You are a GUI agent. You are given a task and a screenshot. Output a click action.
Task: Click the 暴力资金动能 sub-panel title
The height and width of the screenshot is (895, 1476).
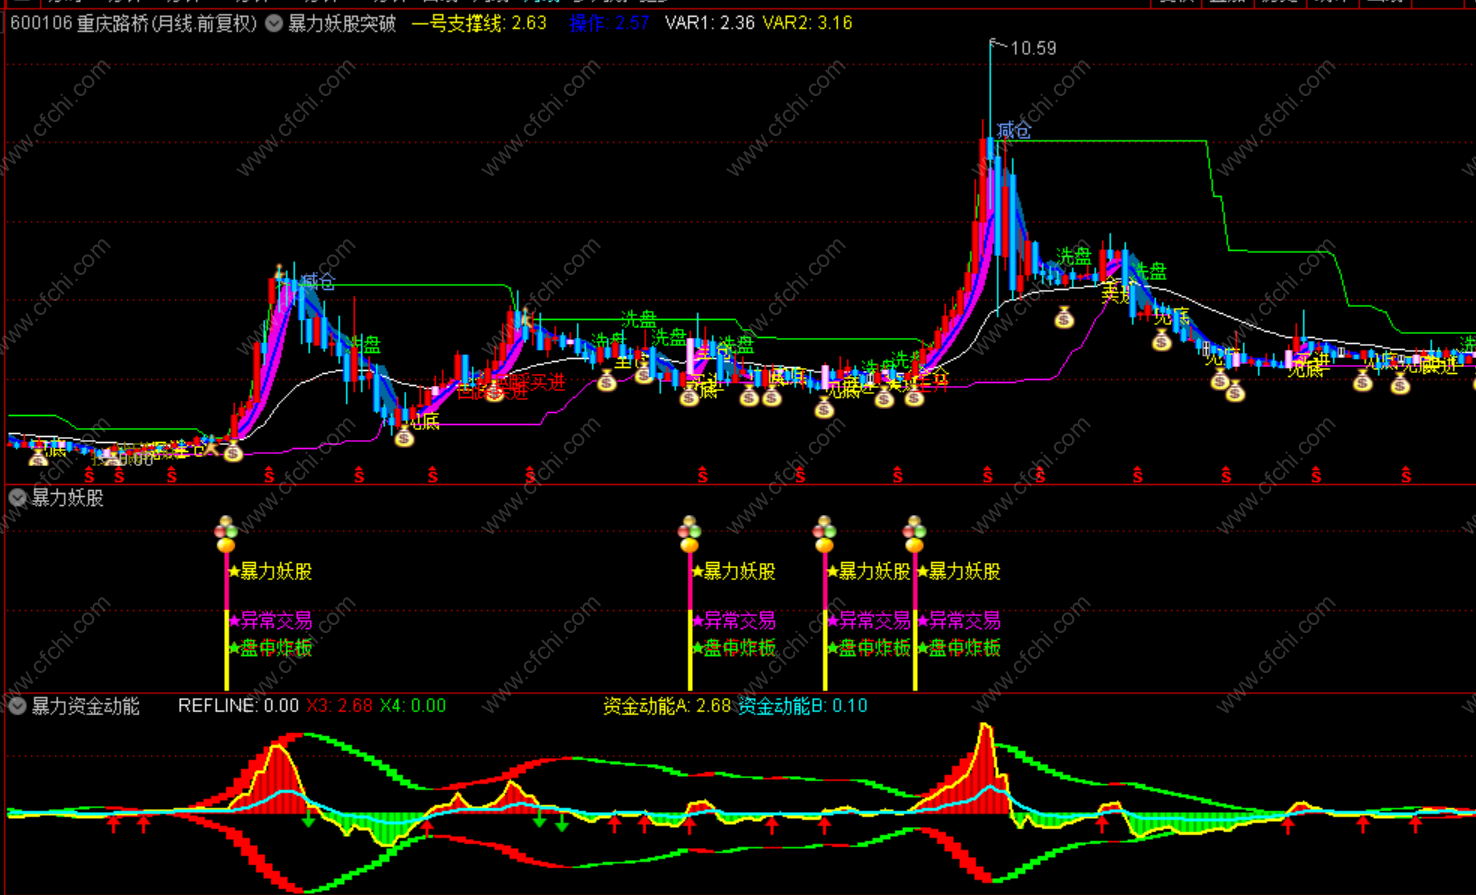(85, 706)
